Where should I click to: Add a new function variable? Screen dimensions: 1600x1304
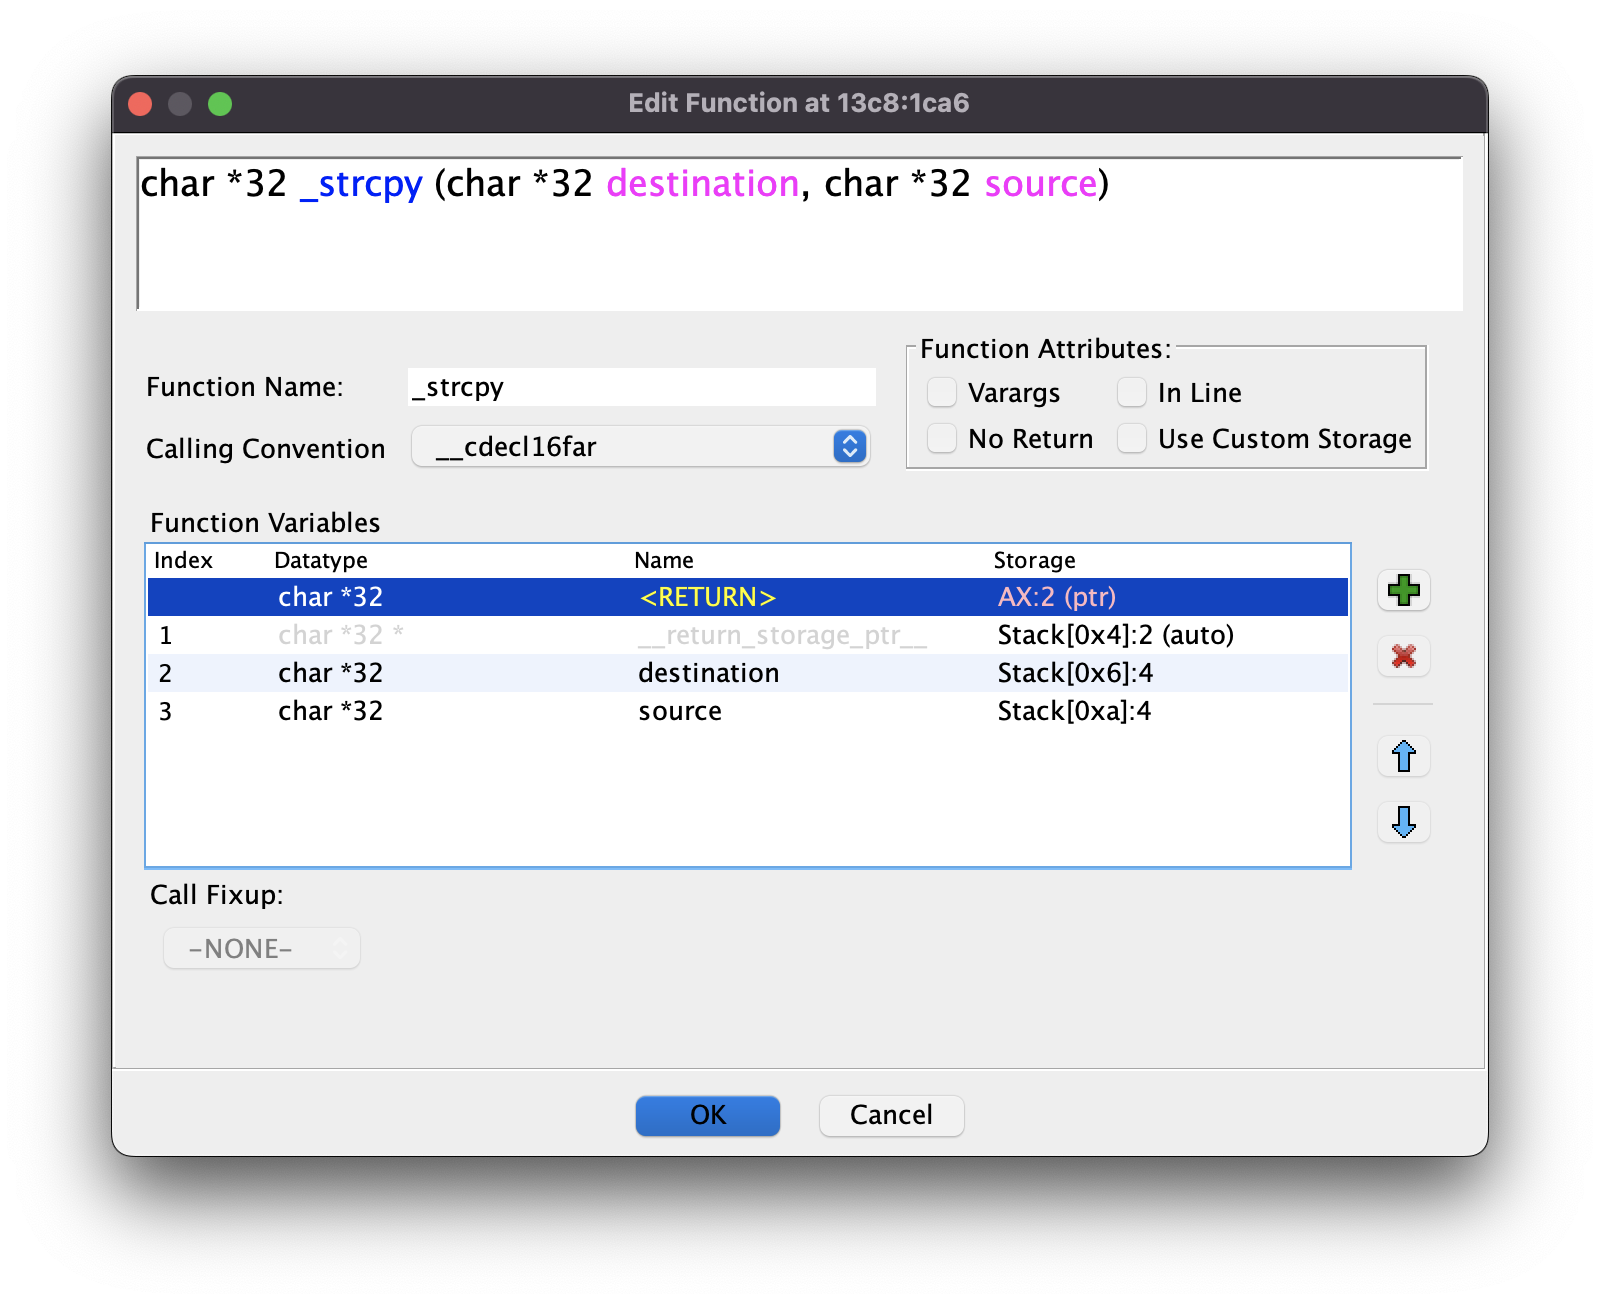point(1404,590)
